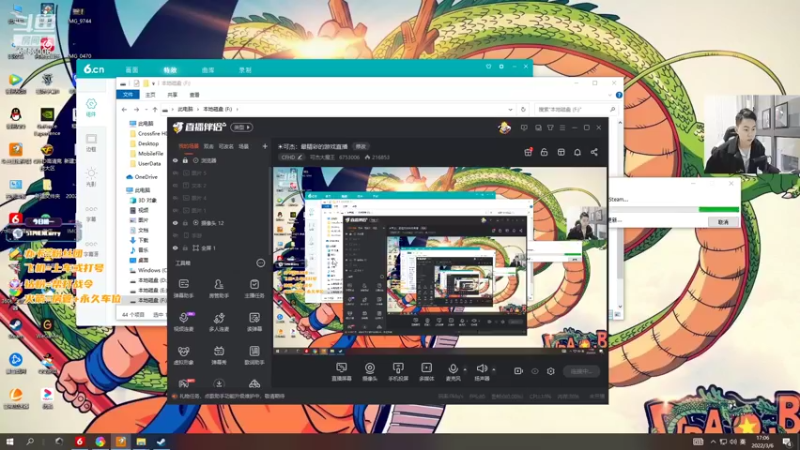Mute the 扬声器 speaker

click(x=482, y=371)
